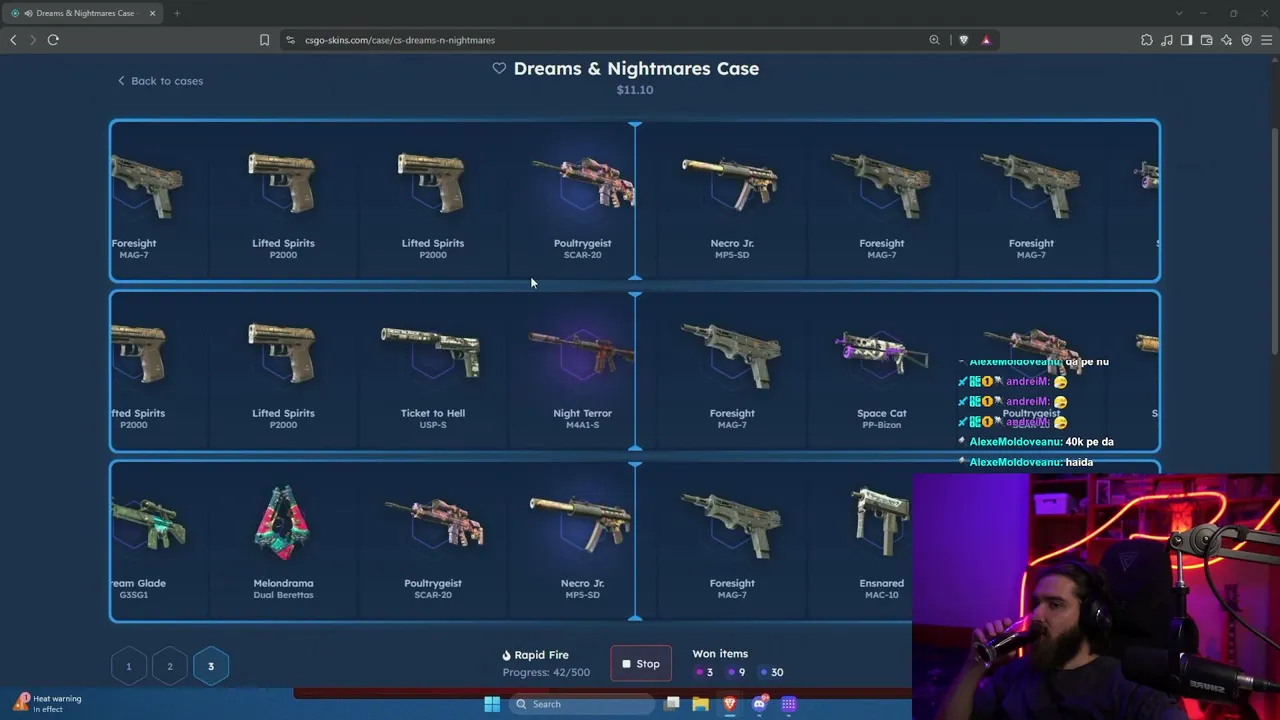Open the browser hamburger menu
Screen dimensions: 1280x720
(x=1266, y=40)
